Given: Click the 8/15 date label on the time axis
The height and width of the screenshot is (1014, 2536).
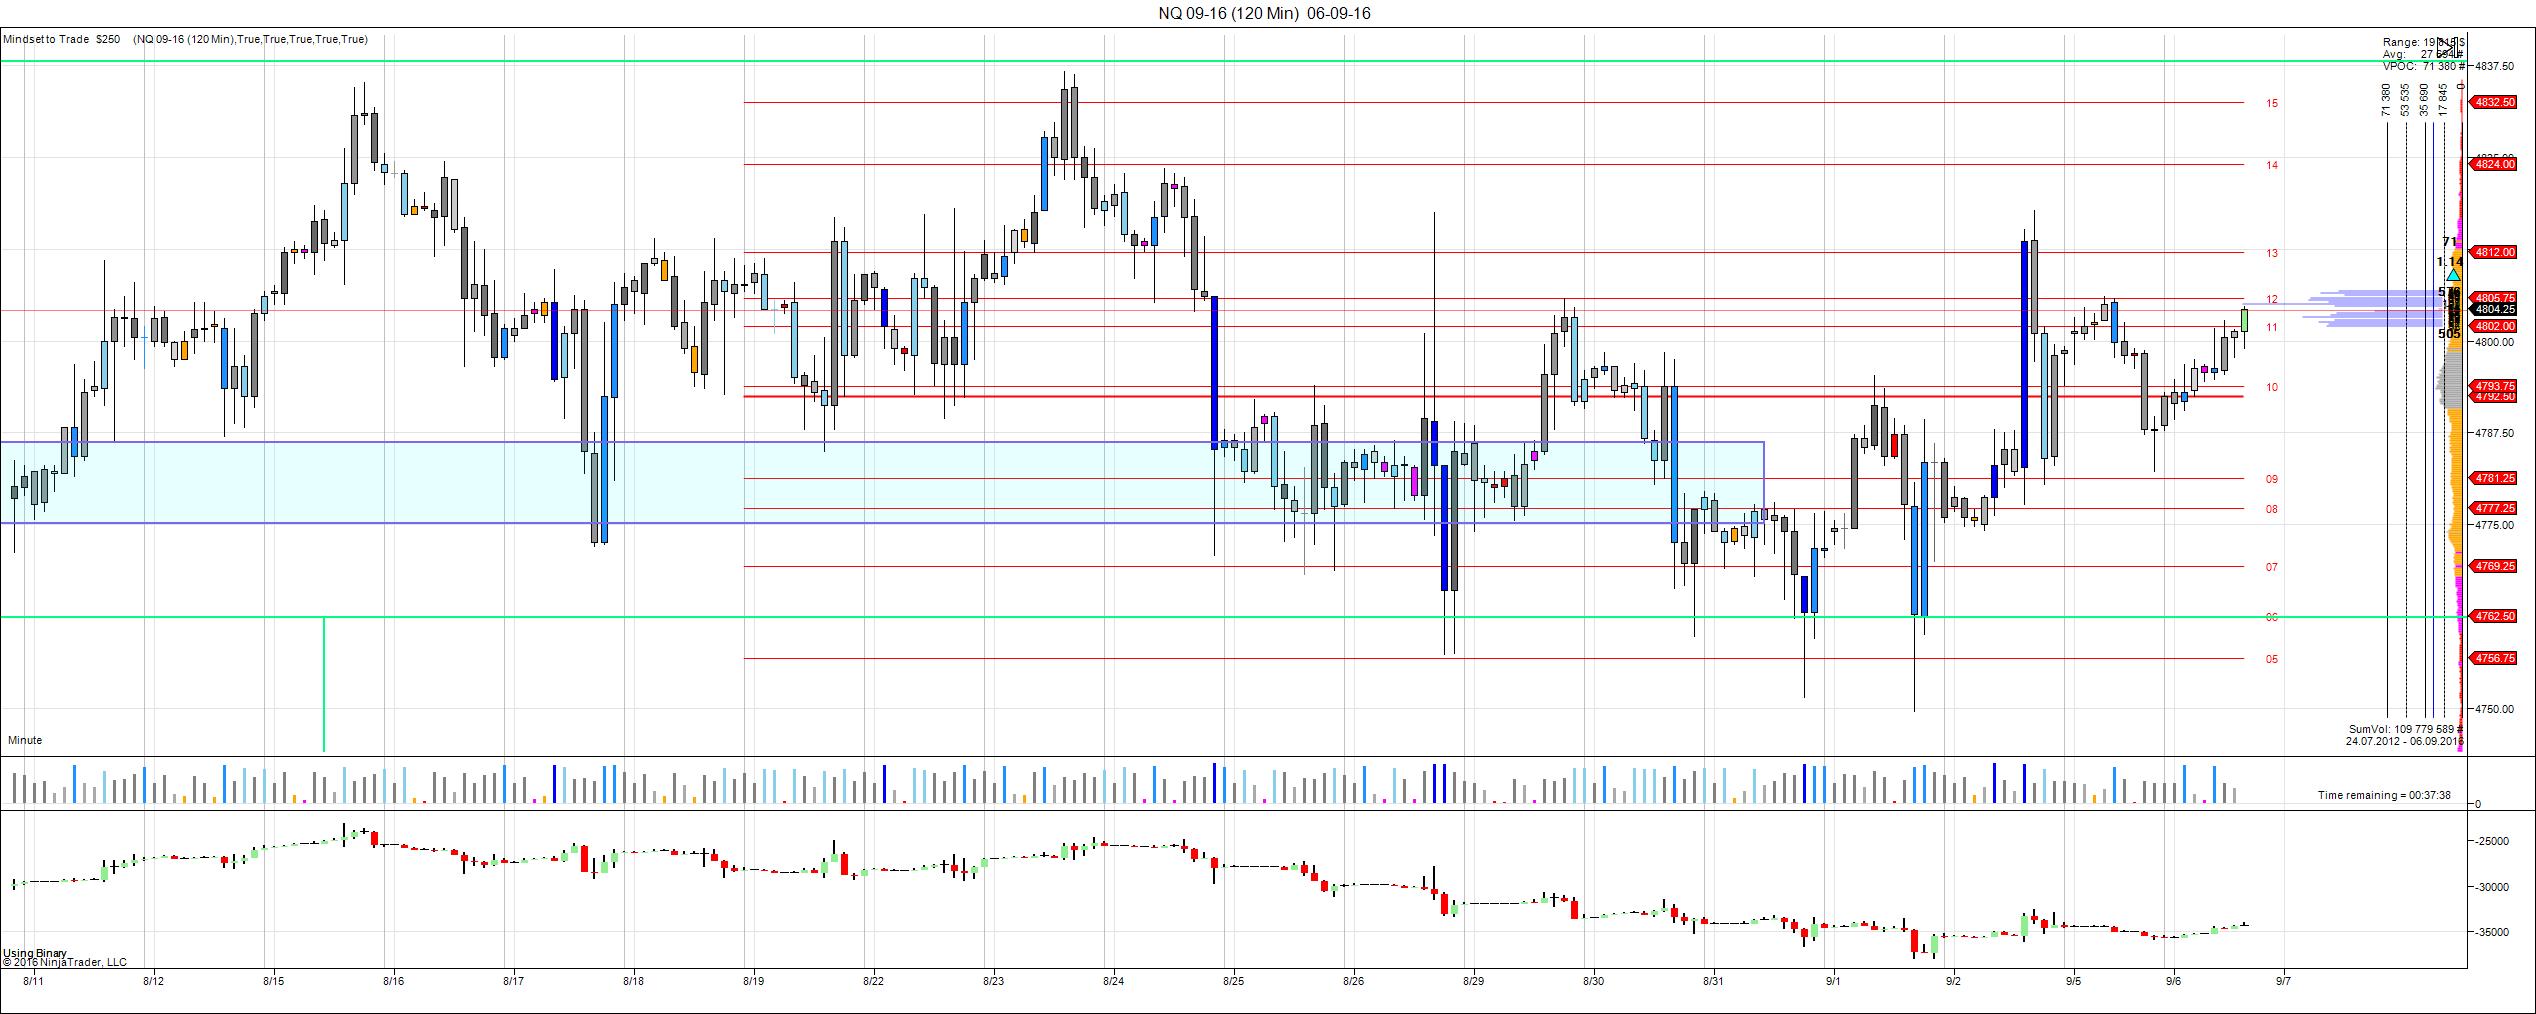Looking at the screenshot, I should (273, 982).
